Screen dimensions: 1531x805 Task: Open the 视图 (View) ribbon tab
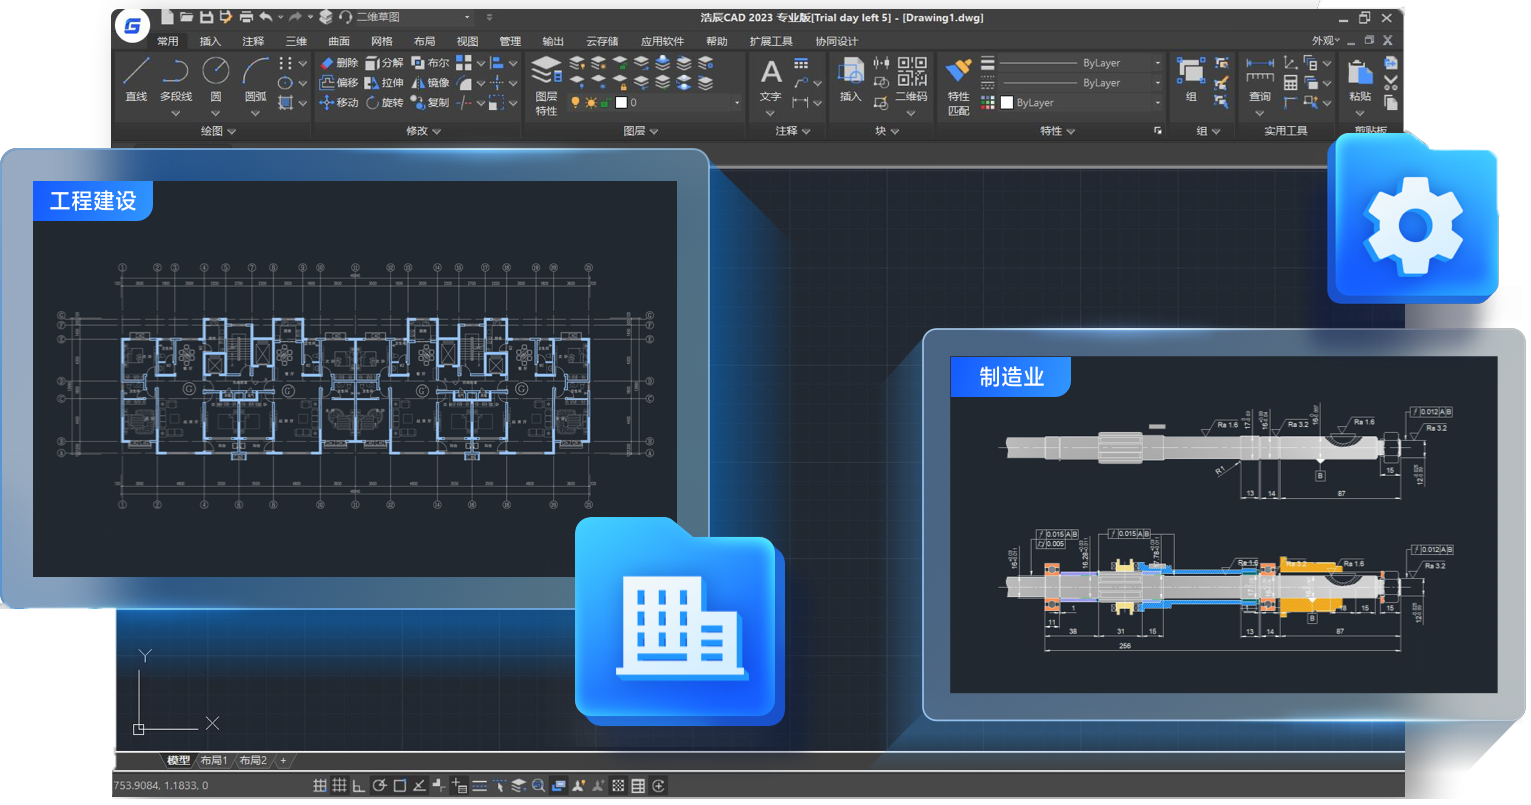(466, 41)
